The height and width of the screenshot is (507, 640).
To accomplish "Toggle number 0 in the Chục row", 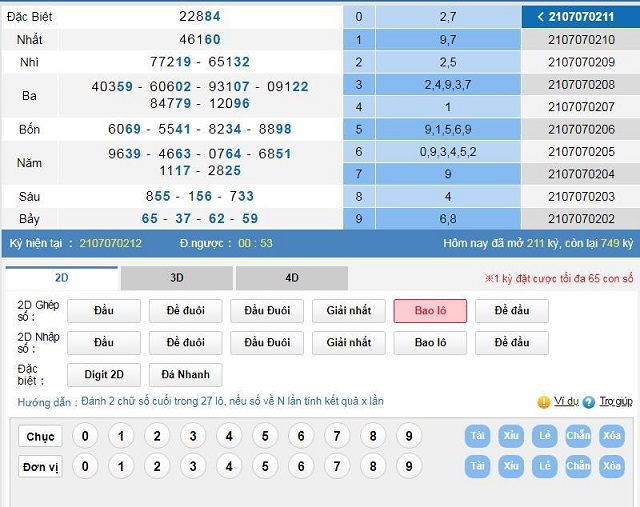I will (85, 436).
